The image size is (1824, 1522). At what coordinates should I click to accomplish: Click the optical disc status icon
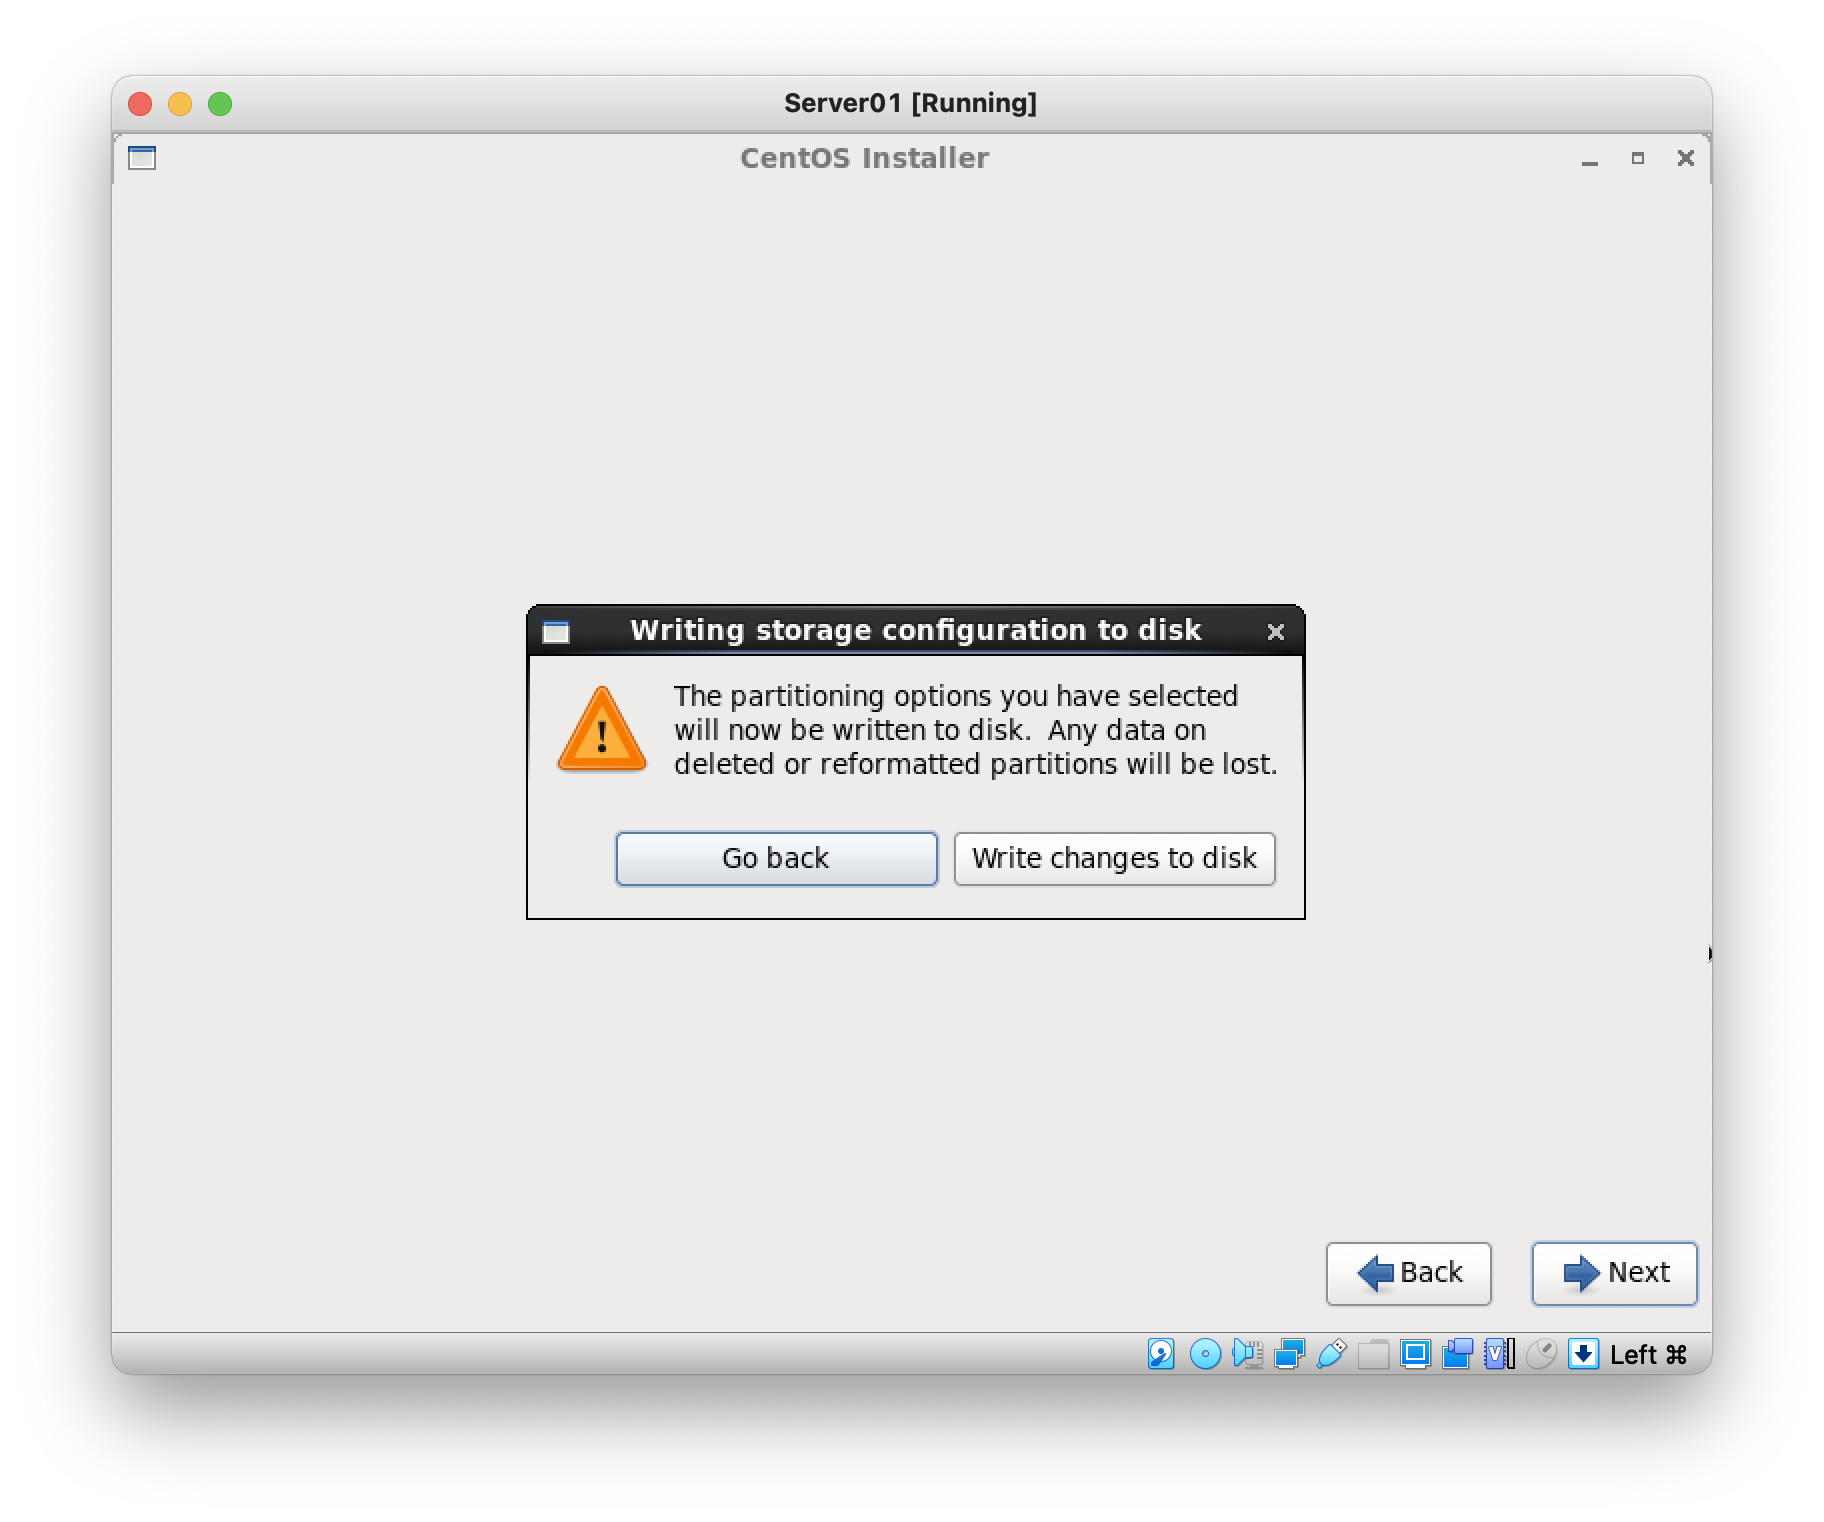click(1205, 1354)
